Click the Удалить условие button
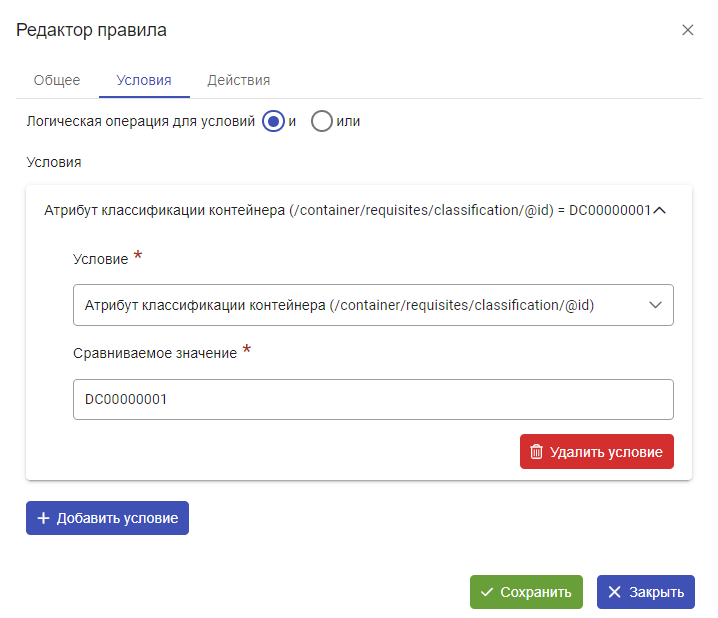The height and width of the screenshot is (618, 718). point(597,452)
